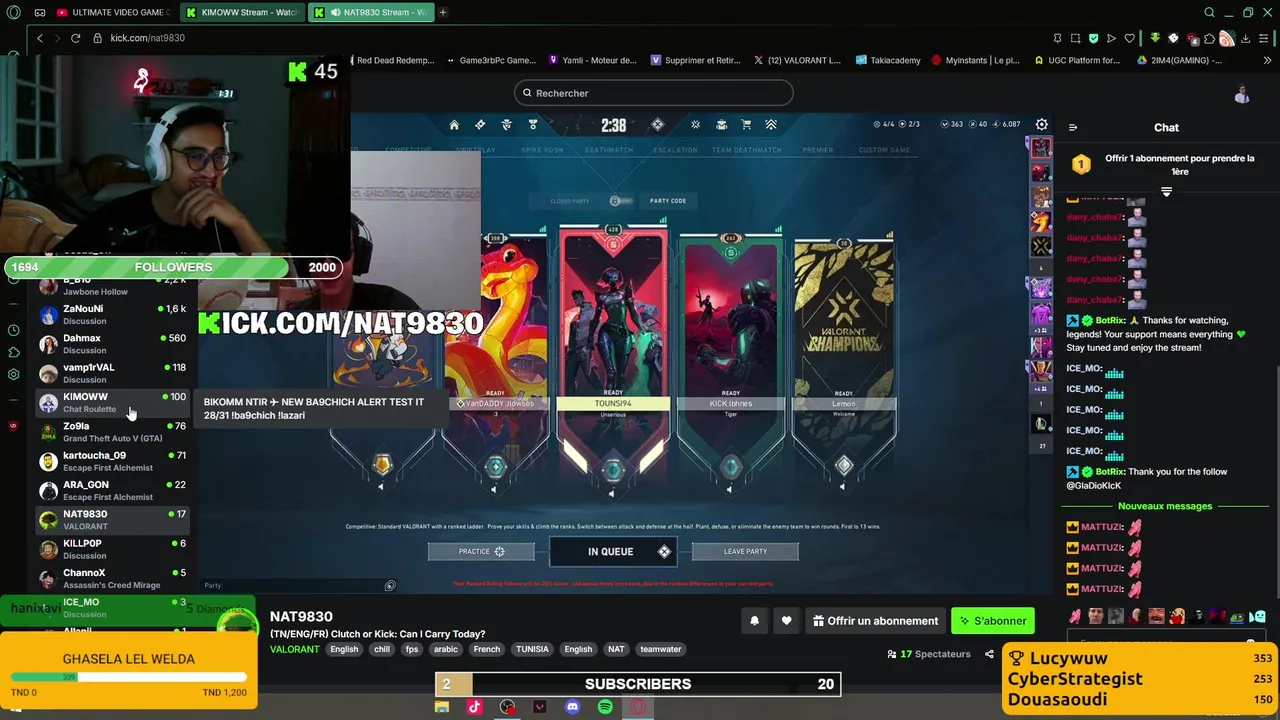Click the Valorant agent icon in taskbar
The height and width of the screenshot is (720, 1280).
pos(540,707)
